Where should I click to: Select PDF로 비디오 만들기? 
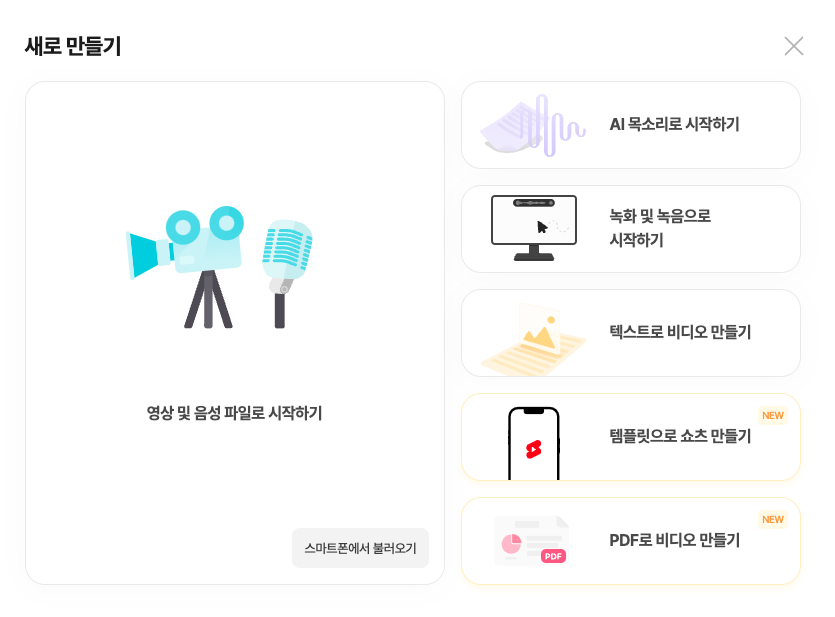point(631,541)
